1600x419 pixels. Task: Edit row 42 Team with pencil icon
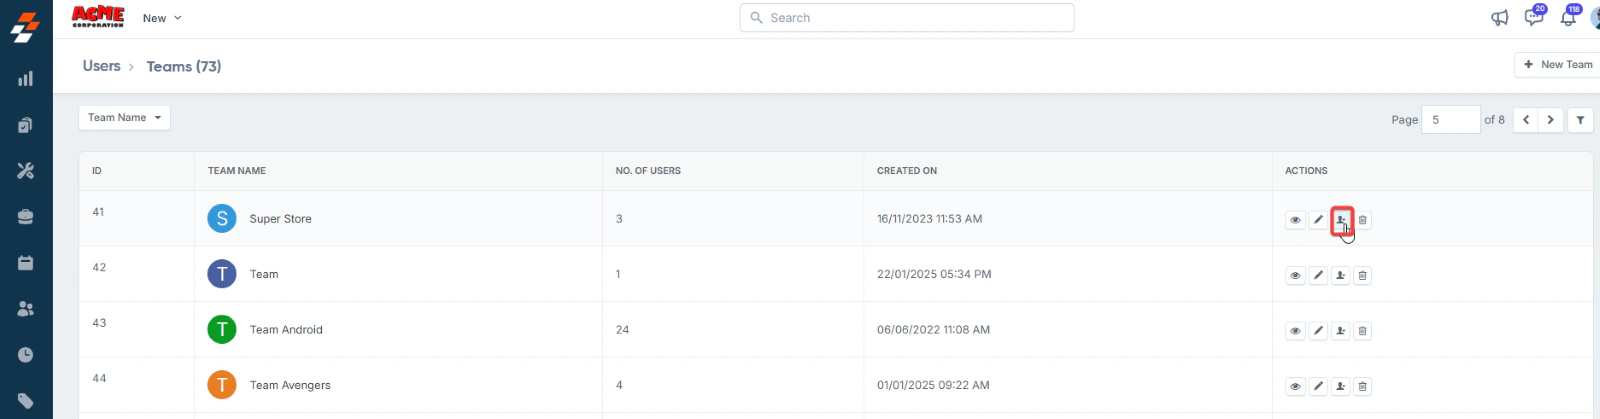click(1318, 275)
